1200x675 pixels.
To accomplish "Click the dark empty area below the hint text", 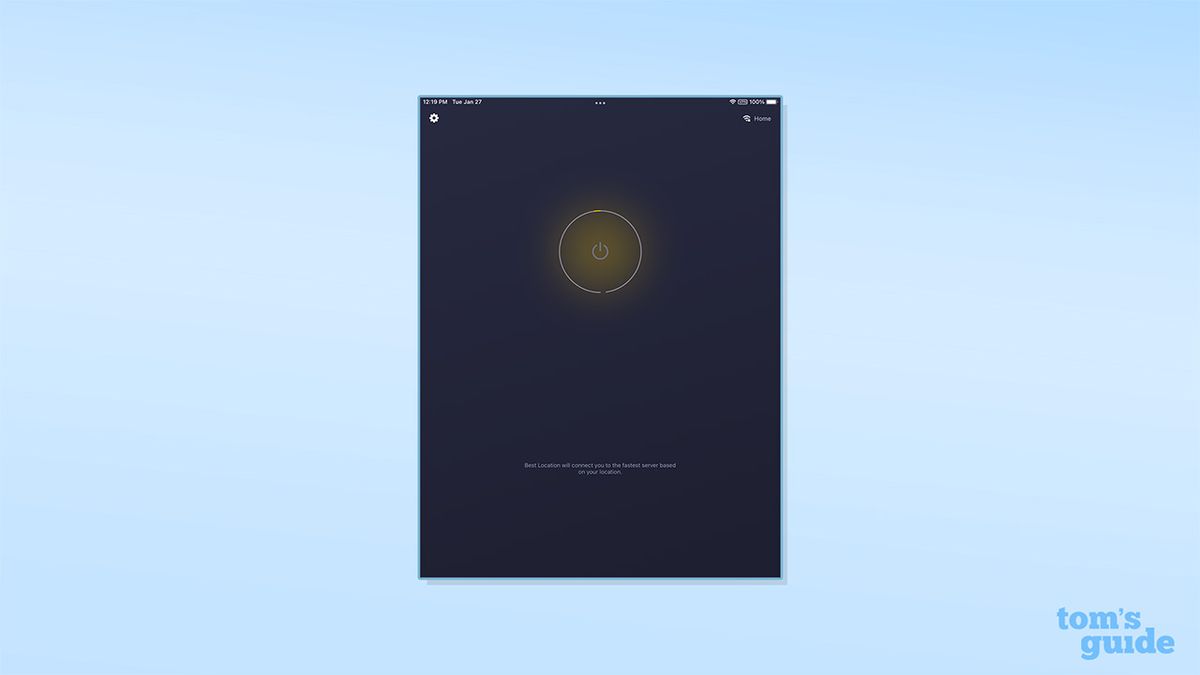I will click(x=600, y=530).
